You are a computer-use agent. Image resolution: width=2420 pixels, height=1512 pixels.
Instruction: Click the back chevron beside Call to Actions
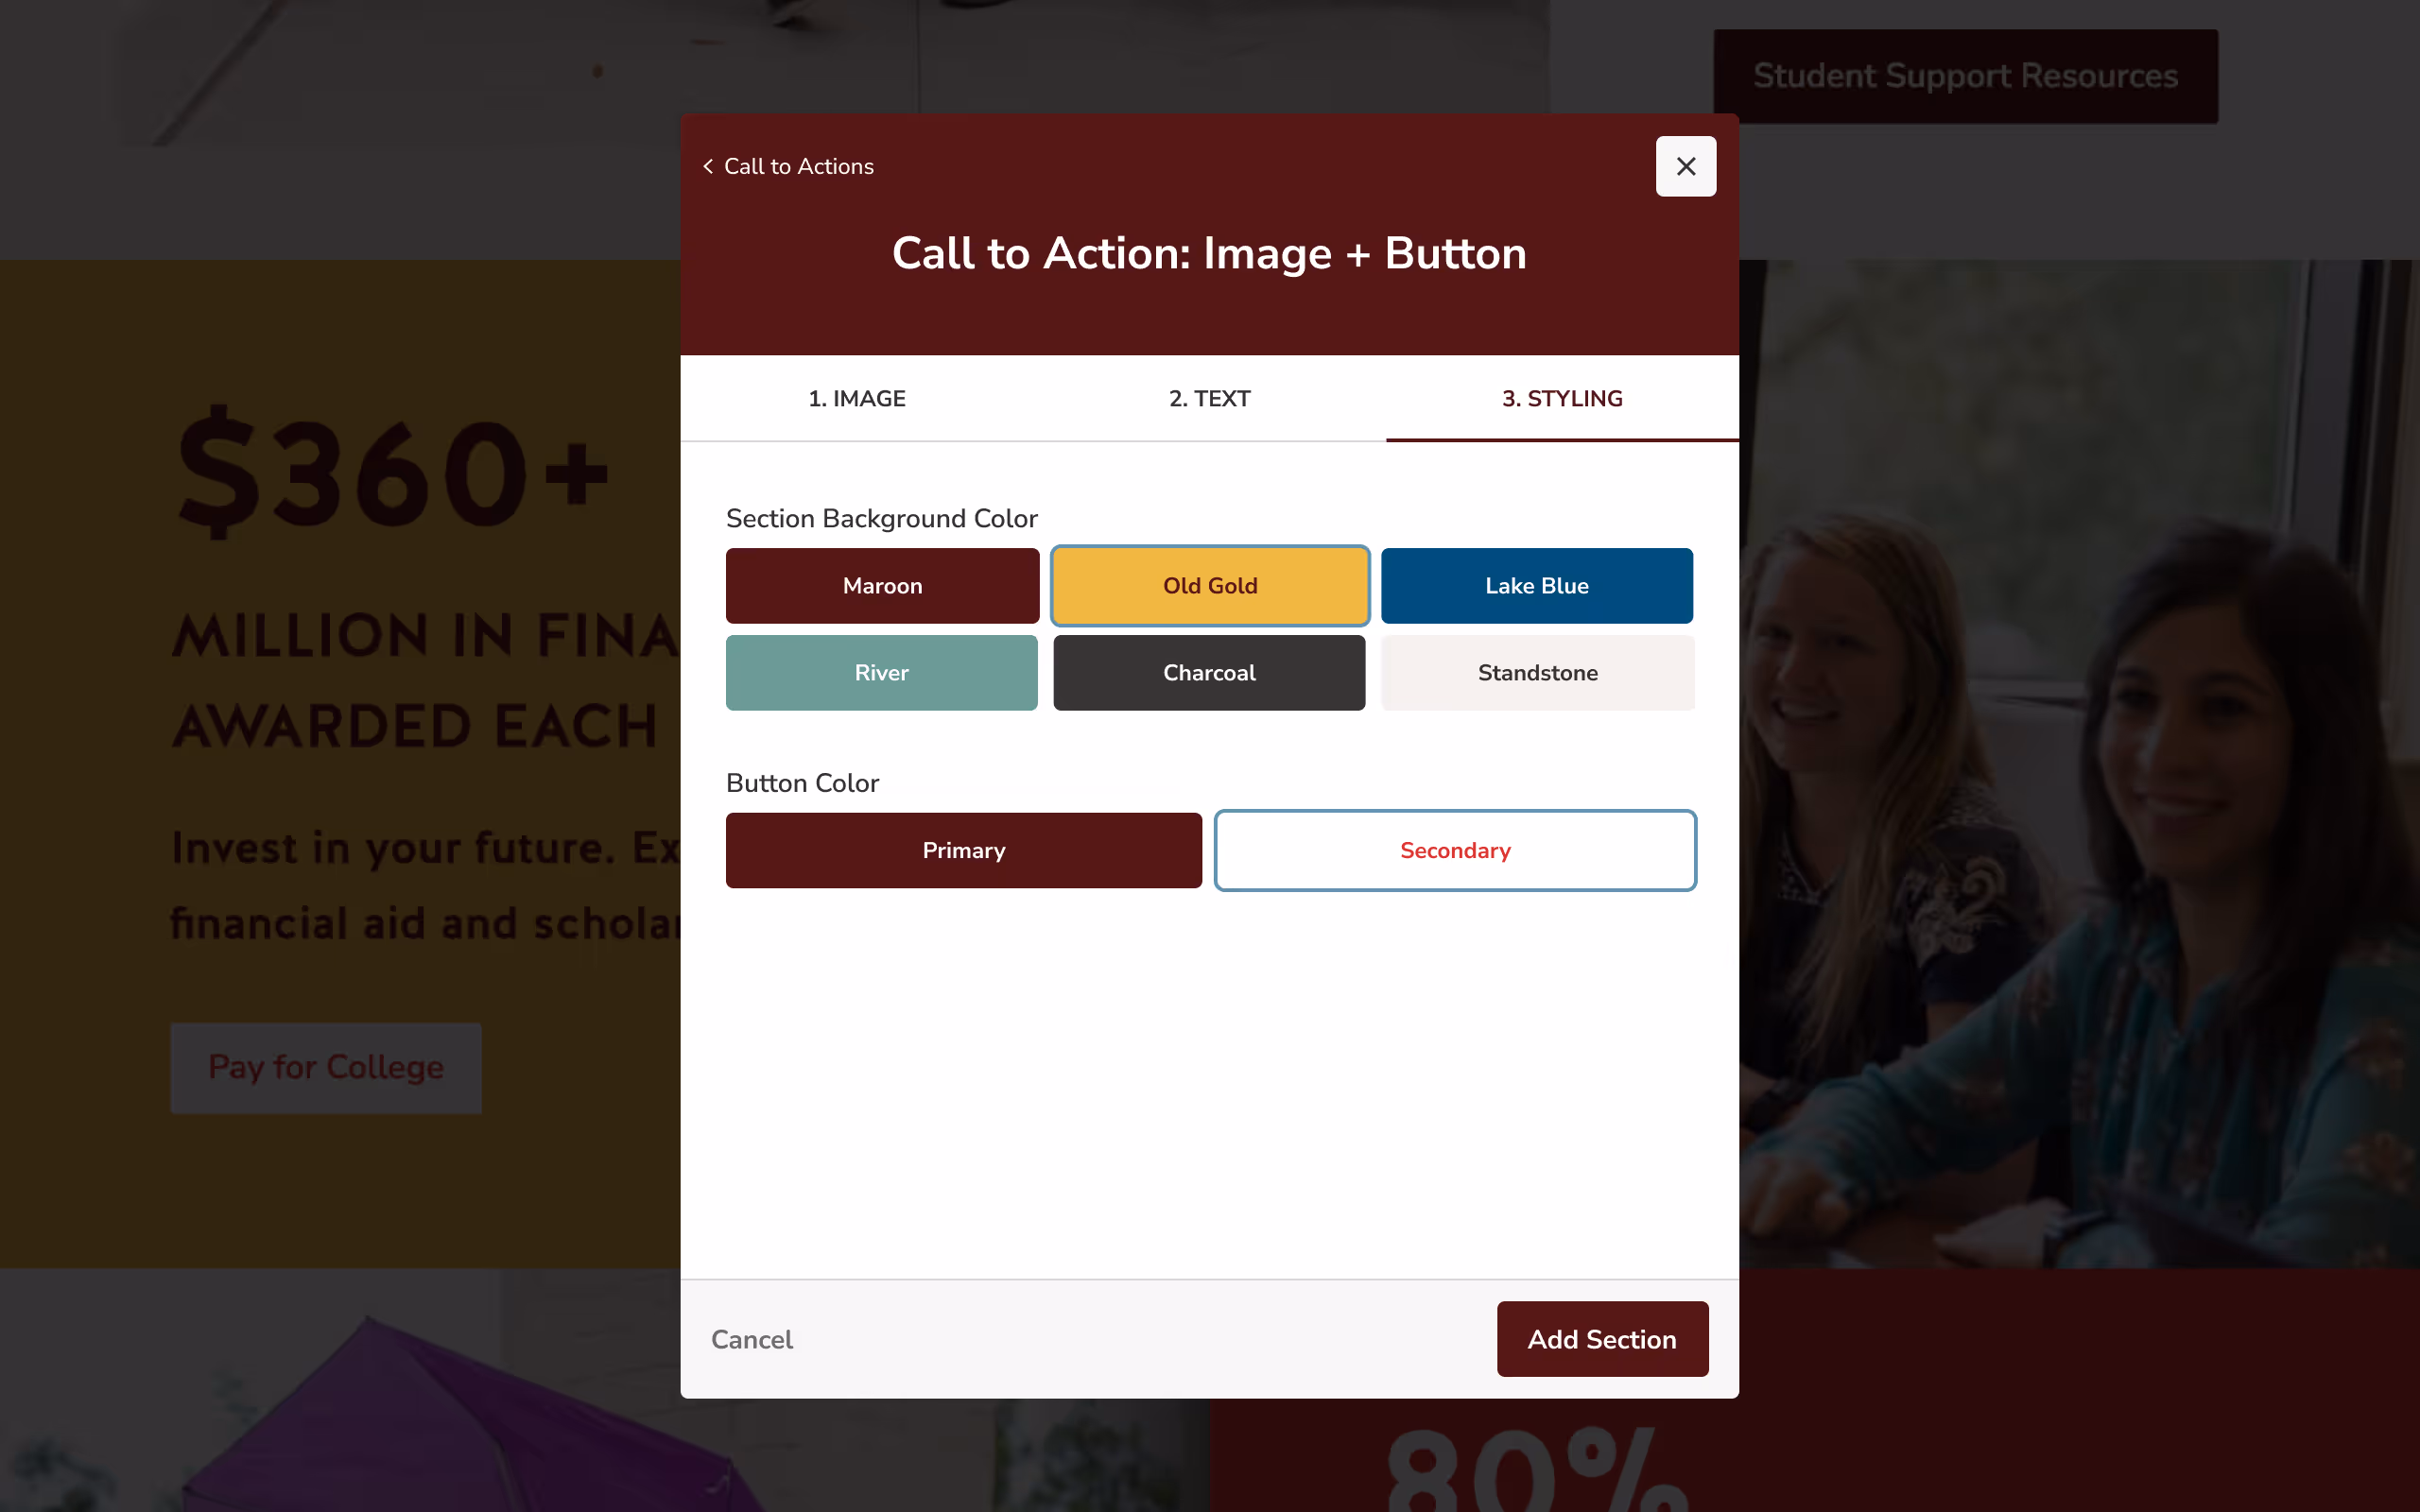coord(709,166)
